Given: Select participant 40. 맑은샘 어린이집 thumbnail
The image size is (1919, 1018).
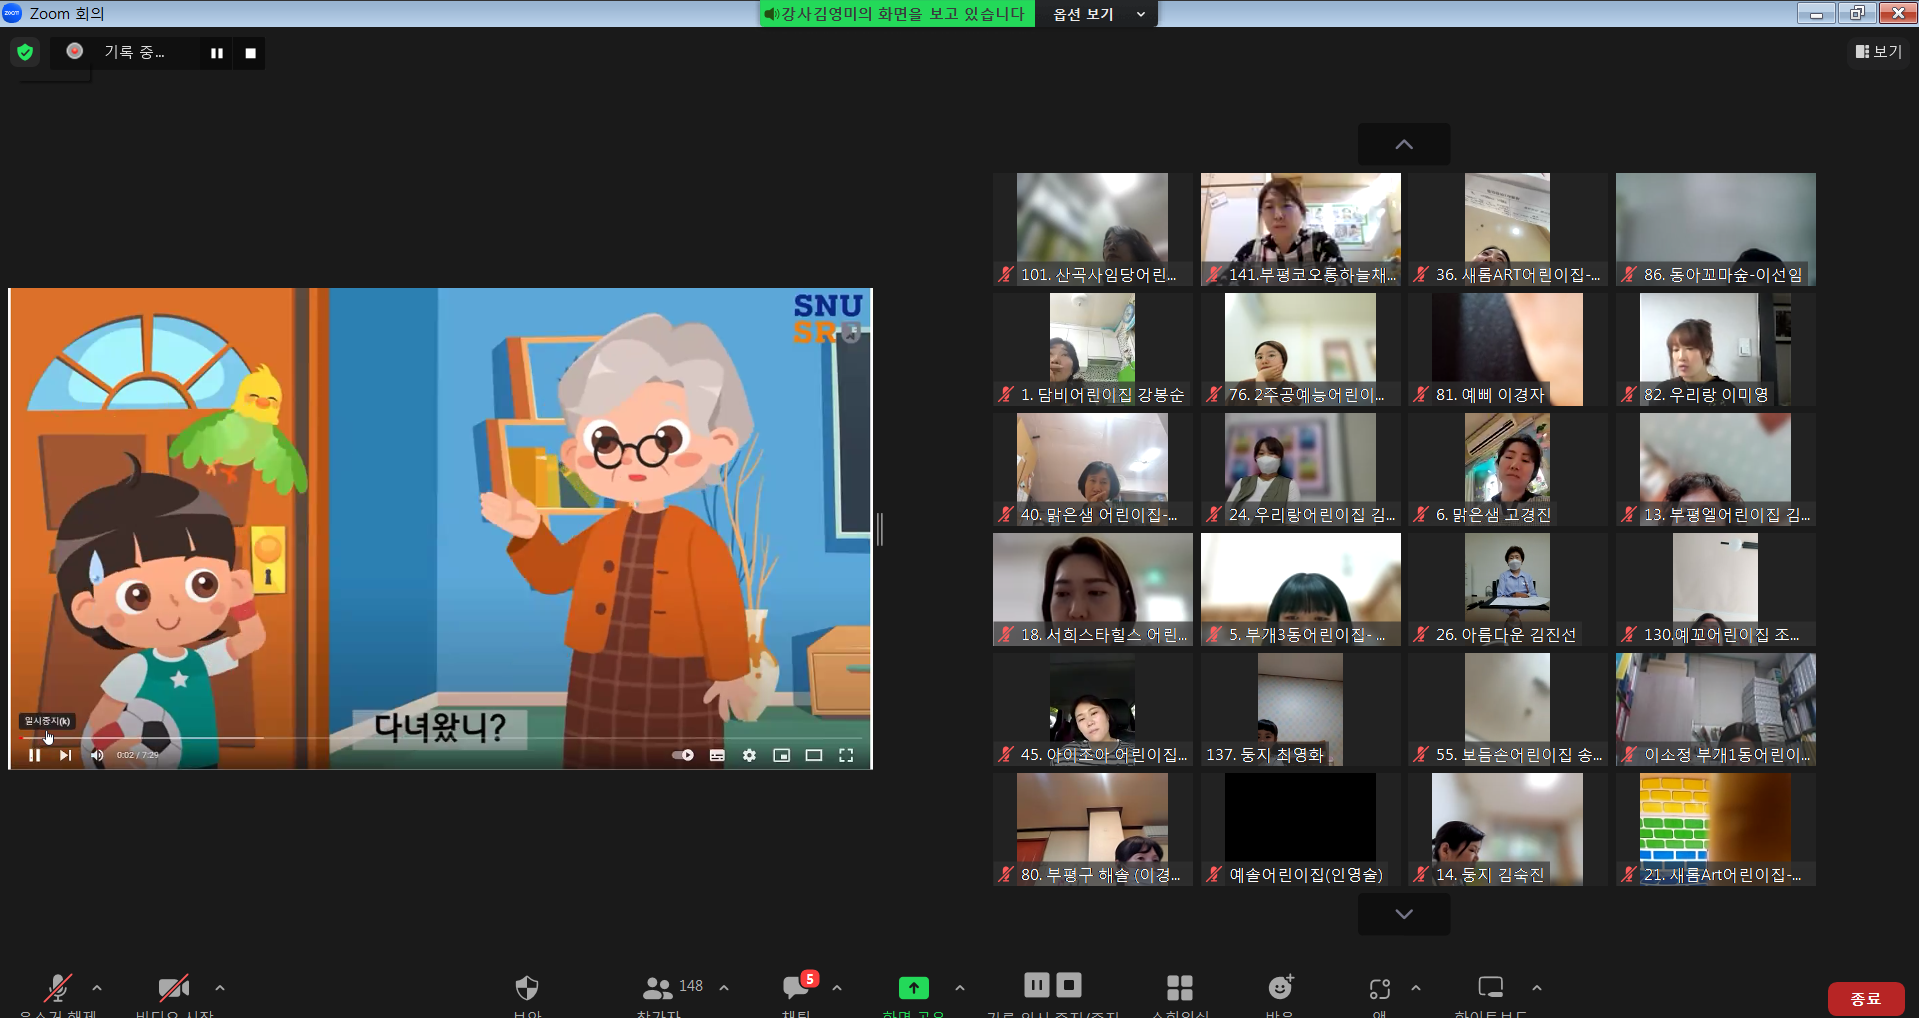Looking at the screenshot, I should 1092,469.
